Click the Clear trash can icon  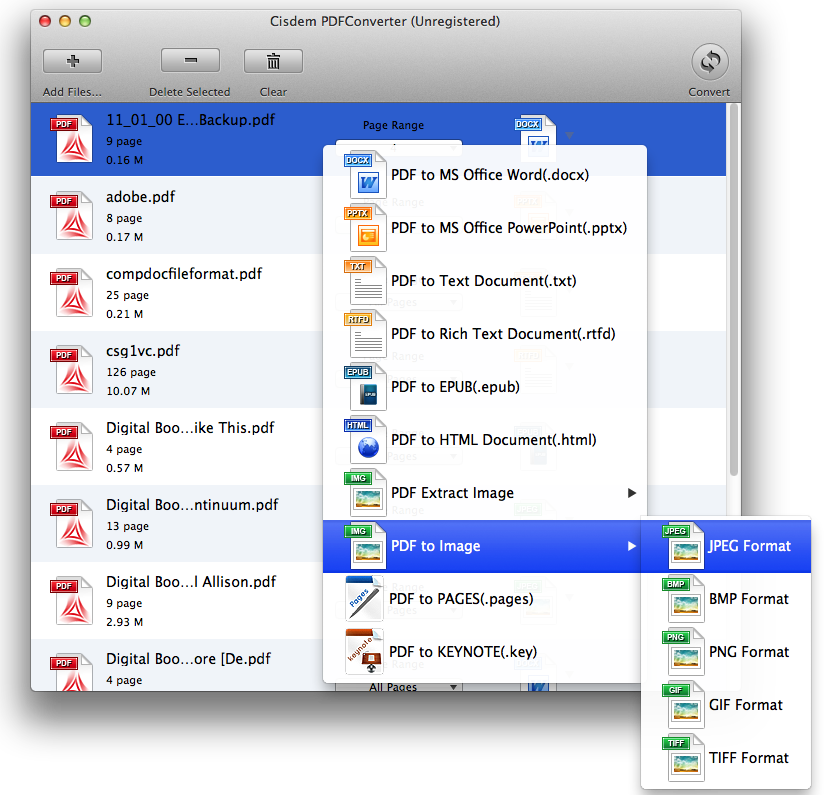click(x=273, y=61)
